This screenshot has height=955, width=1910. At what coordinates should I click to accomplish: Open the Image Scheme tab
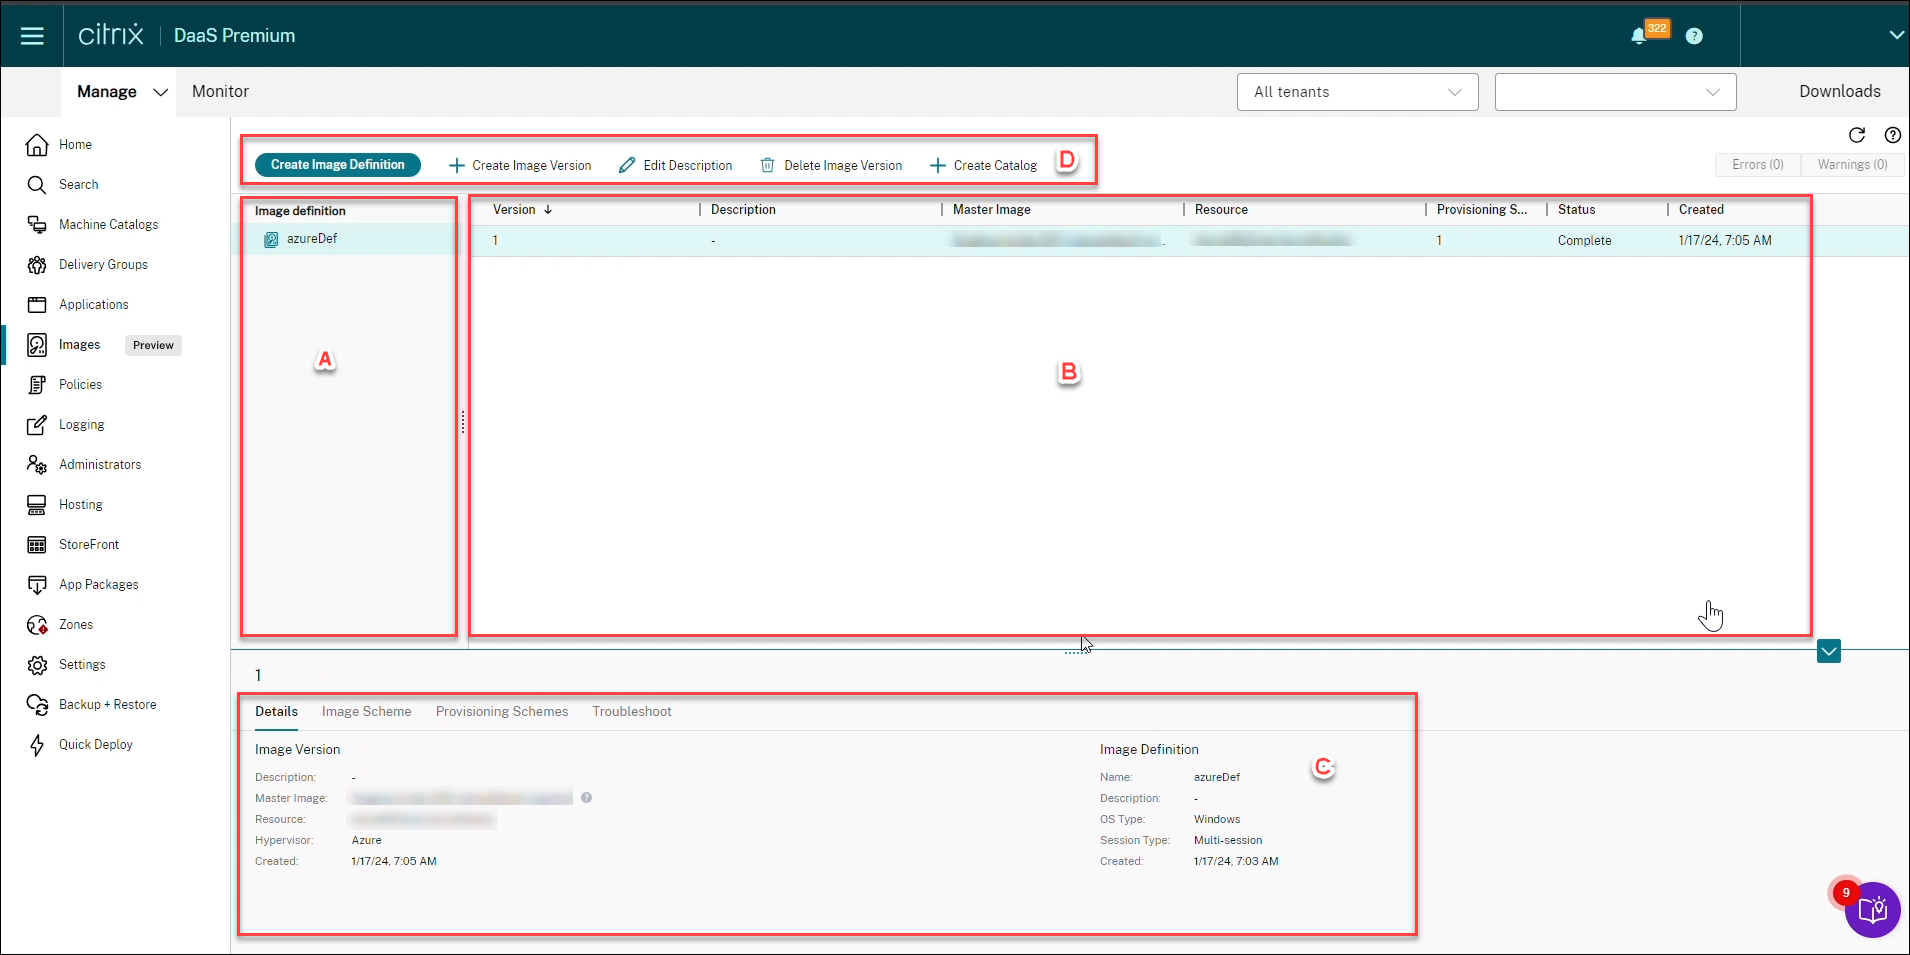366,712
